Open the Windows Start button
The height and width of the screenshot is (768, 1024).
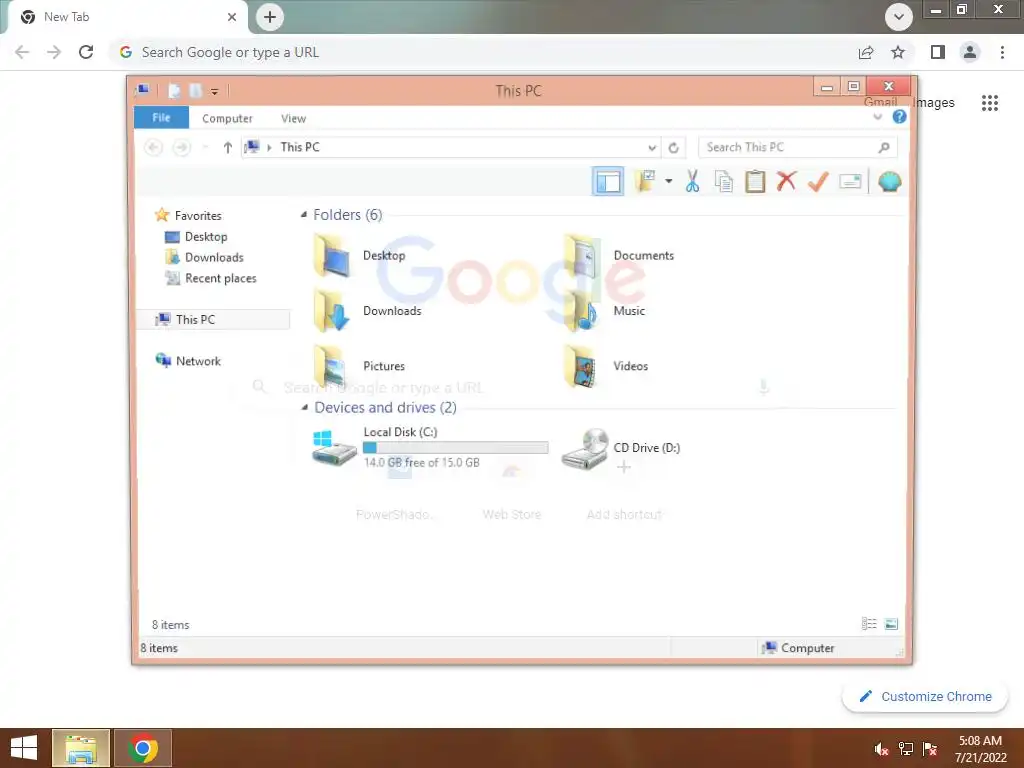pyautogui.click(x=24, y=748)
